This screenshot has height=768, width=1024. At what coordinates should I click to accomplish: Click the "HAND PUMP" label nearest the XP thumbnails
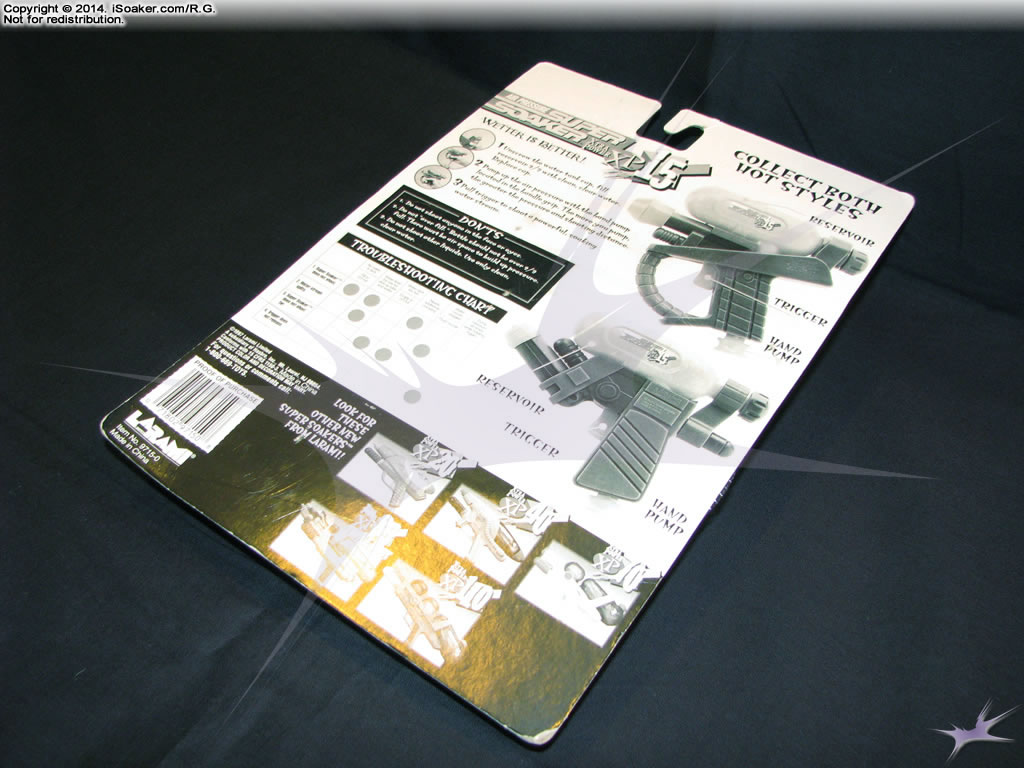[x=665, y=516]
